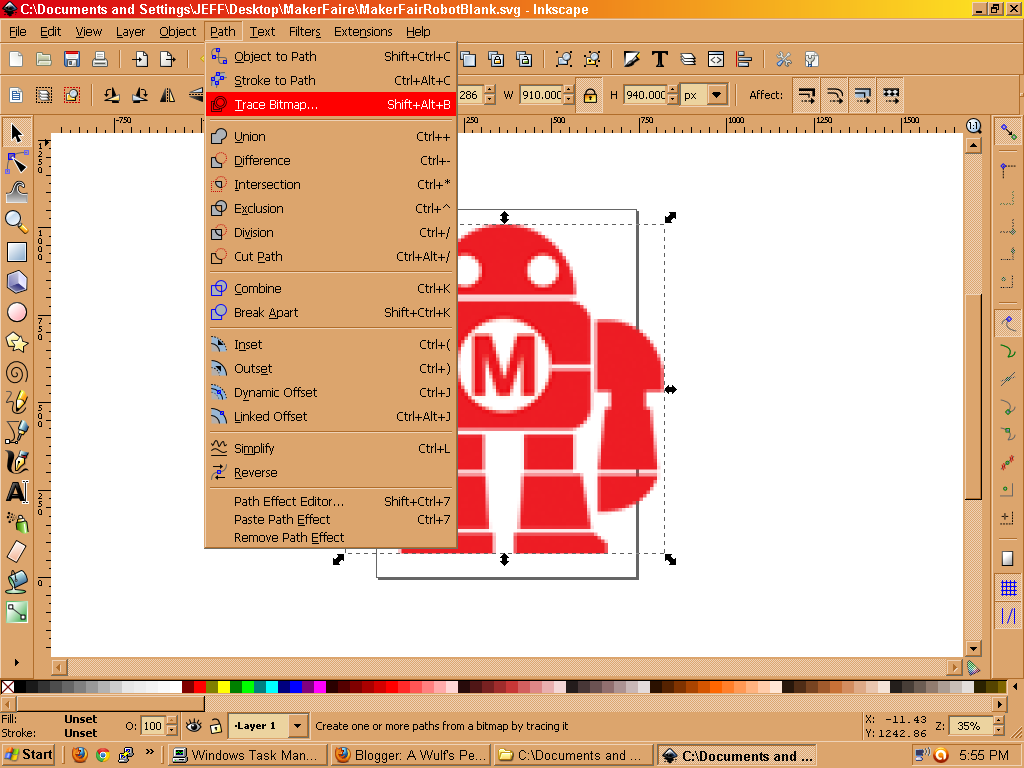Select the Ellipse circle tool
This screenshot has width=1024, height=768.
point(16,312)
